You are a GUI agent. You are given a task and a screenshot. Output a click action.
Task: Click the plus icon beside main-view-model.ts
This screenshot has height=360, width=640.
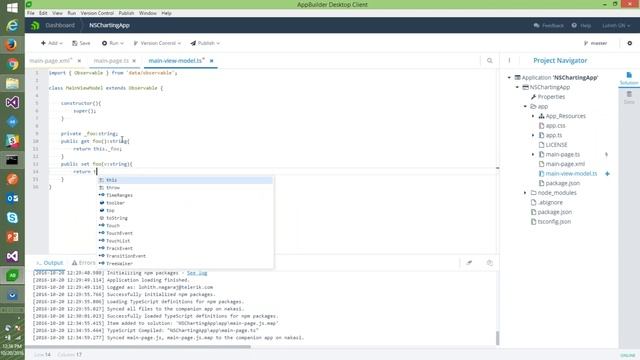pos(607,174)
